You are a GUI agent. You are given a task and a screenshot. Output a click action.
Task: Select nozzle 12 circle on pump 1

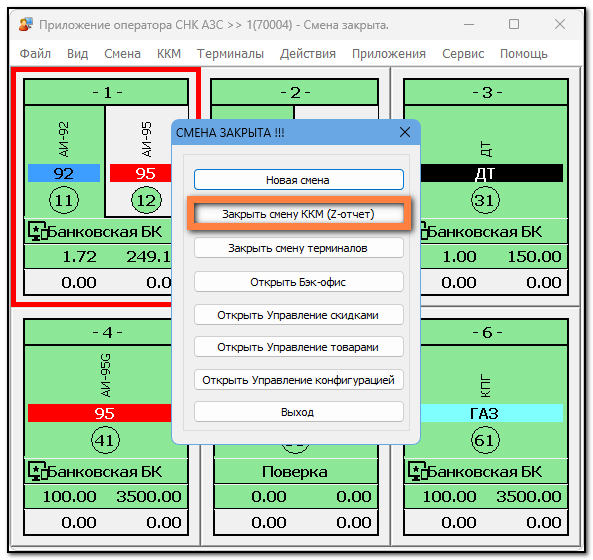146,200
